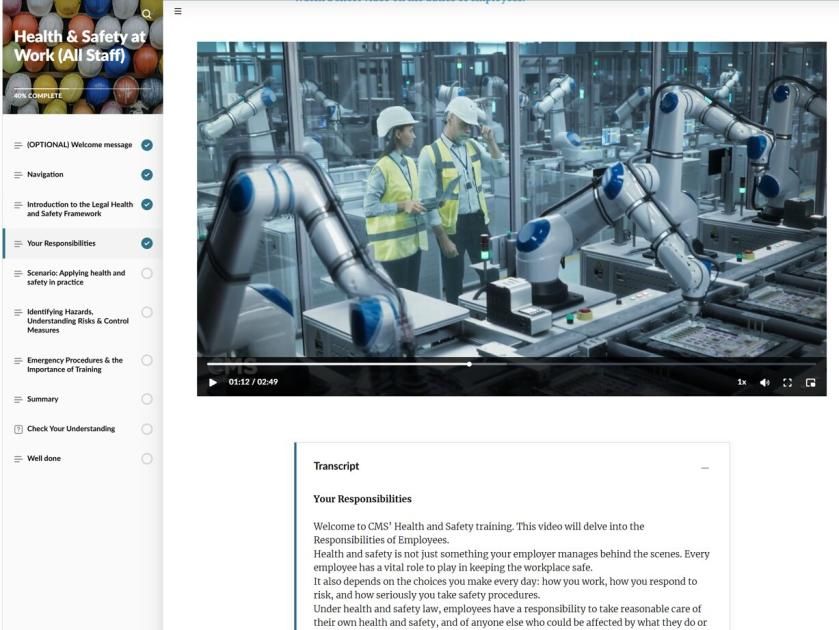The image size is (839, 630).
Task: Click completed checkmark for Welcome message
Action: pos(147,145)
